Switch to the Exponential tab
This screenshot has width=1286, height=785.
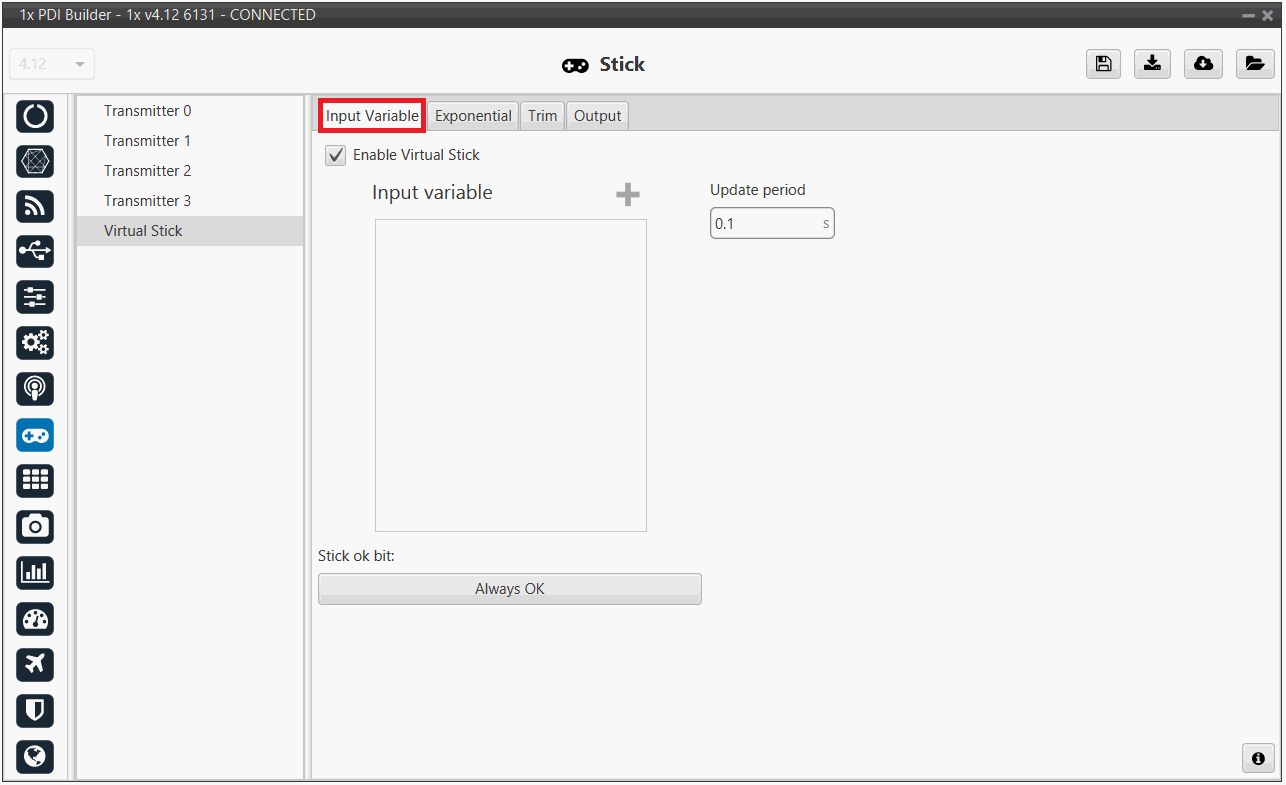pyautogui.click(x=473, y=116)
